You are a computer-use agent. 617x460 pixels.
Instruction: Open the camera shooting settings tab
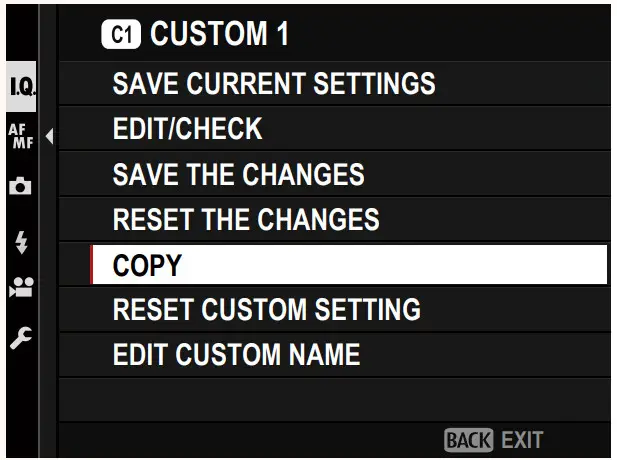[19, 187]
